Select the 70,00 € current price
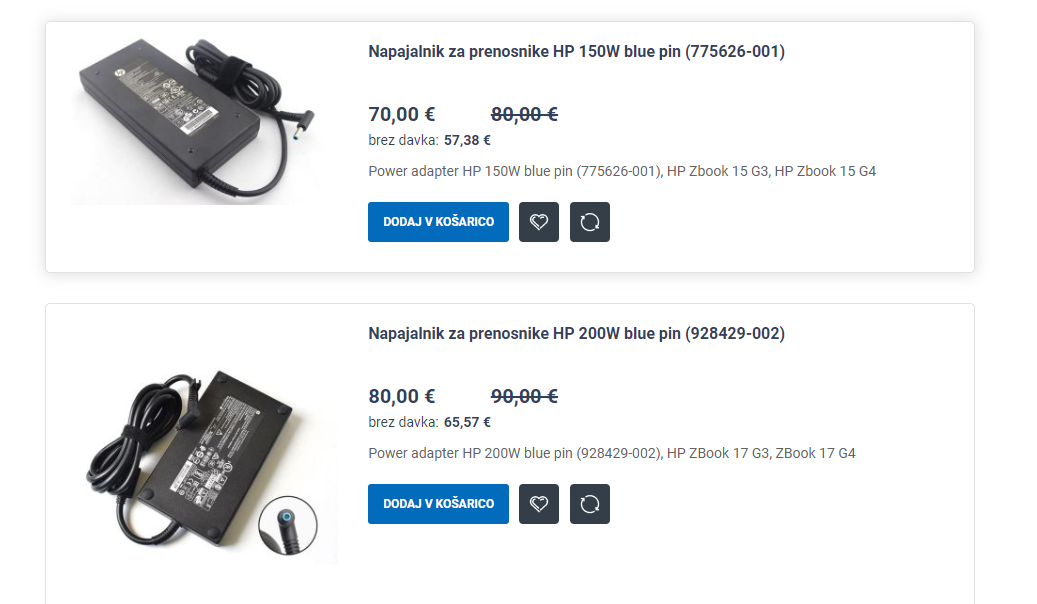The image size is (1037, 604). point(401,114)
